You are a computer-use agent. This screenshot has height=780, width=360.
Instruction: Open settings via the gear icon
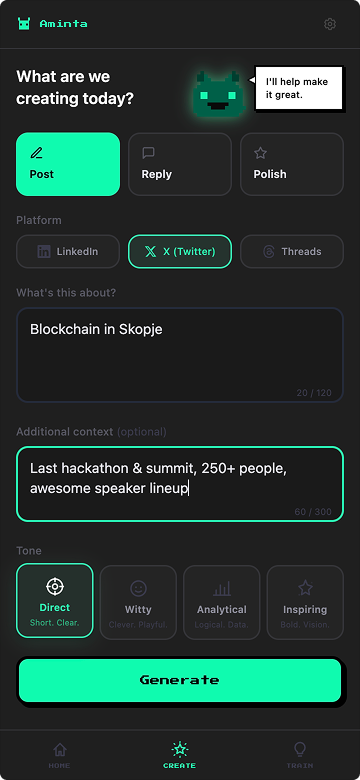(330, 24)
